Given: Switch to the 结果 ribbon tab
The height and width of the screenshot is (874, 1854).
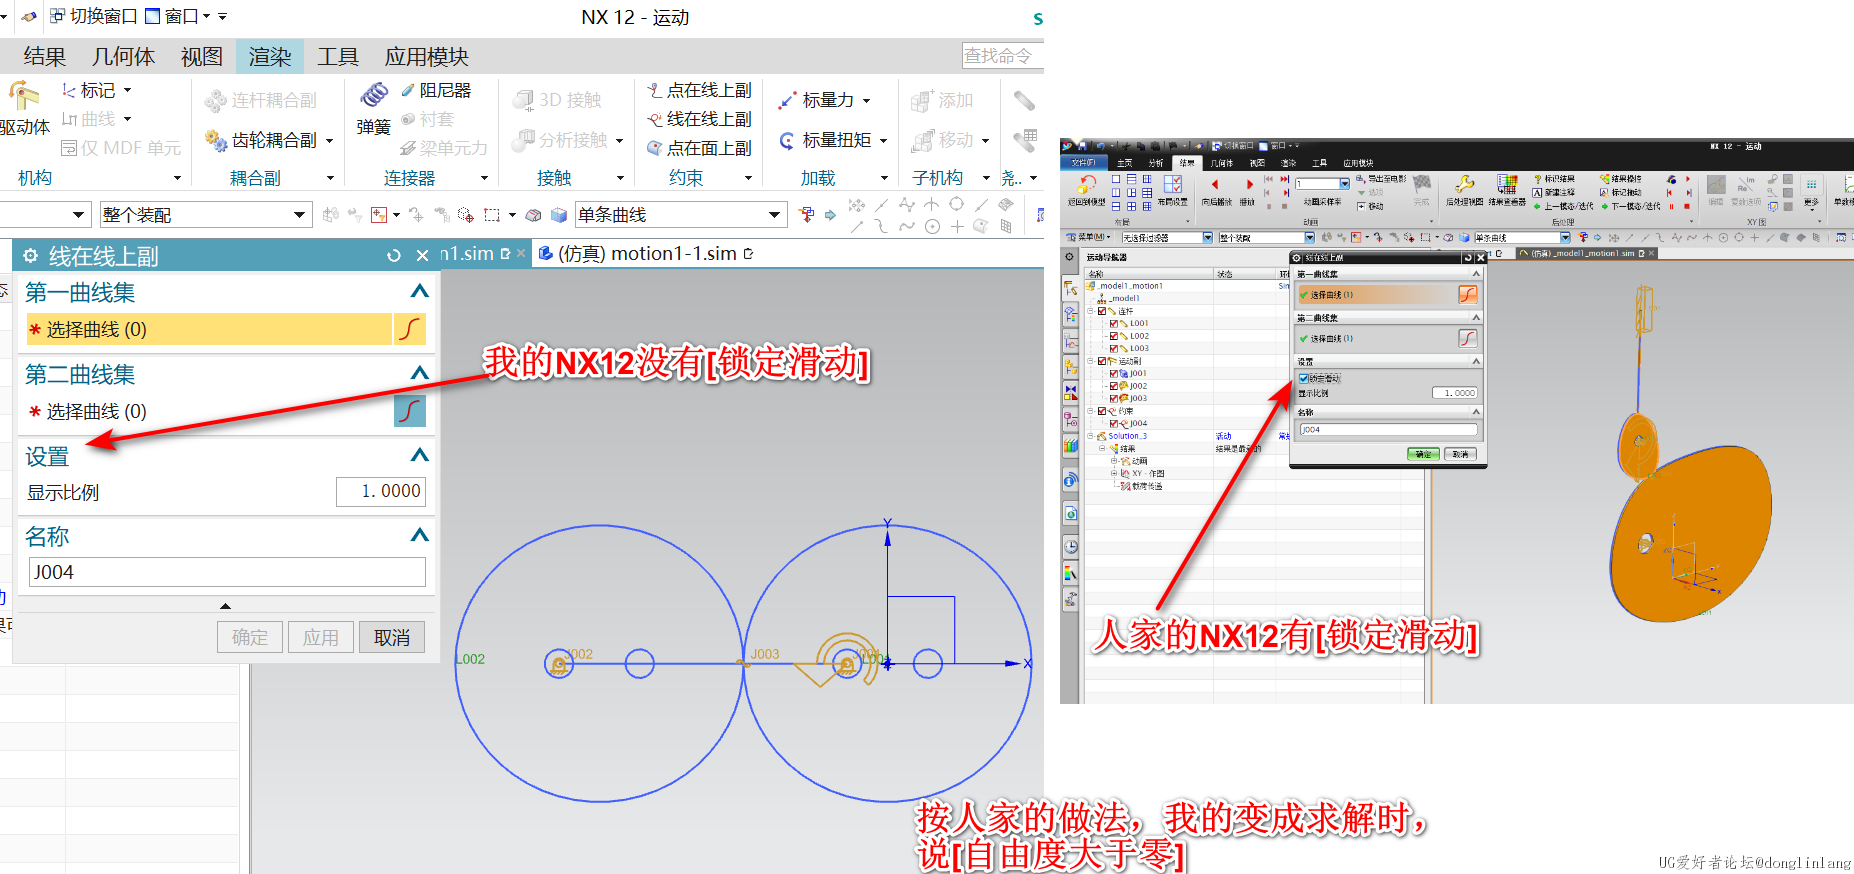Looking at the screenshot, I should pos(44,57).
